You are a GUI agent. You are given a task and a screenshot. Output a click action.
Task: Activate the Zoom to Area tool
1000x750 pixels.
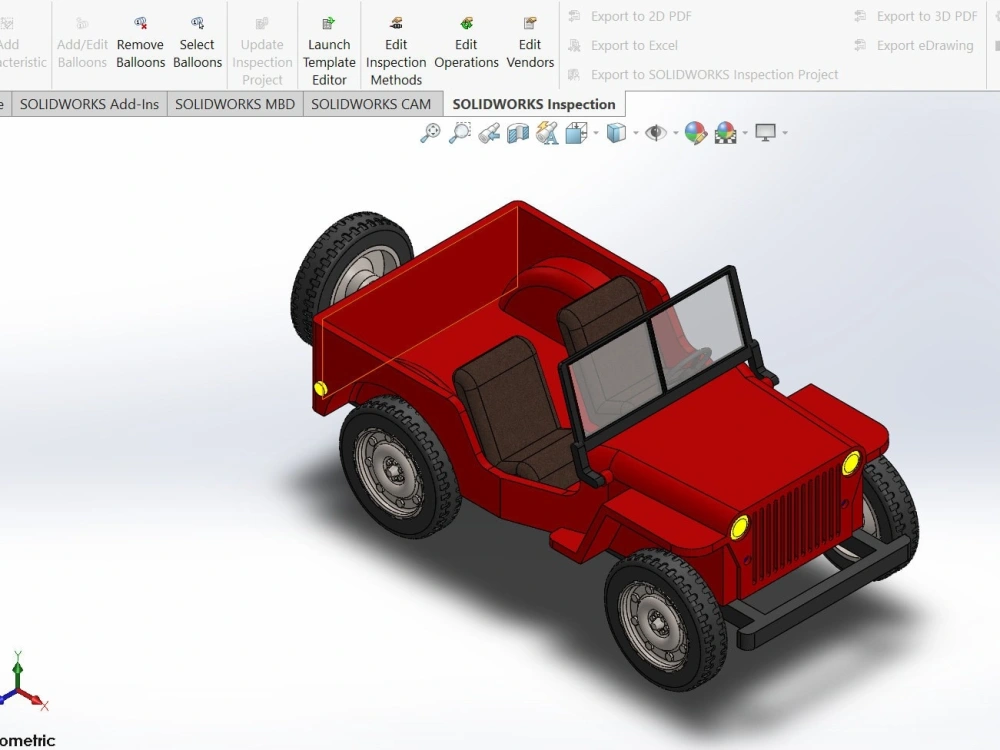(x=459, y=132)
